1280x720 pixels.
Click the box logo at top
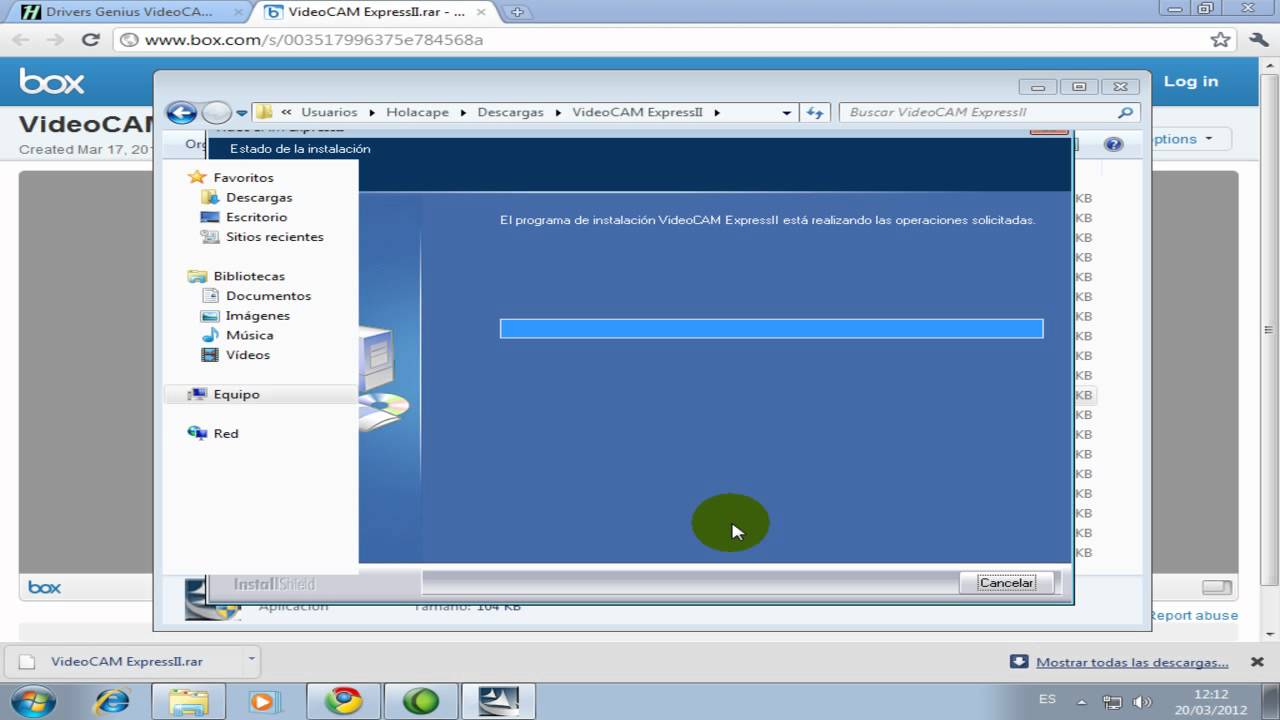[52, 82]
